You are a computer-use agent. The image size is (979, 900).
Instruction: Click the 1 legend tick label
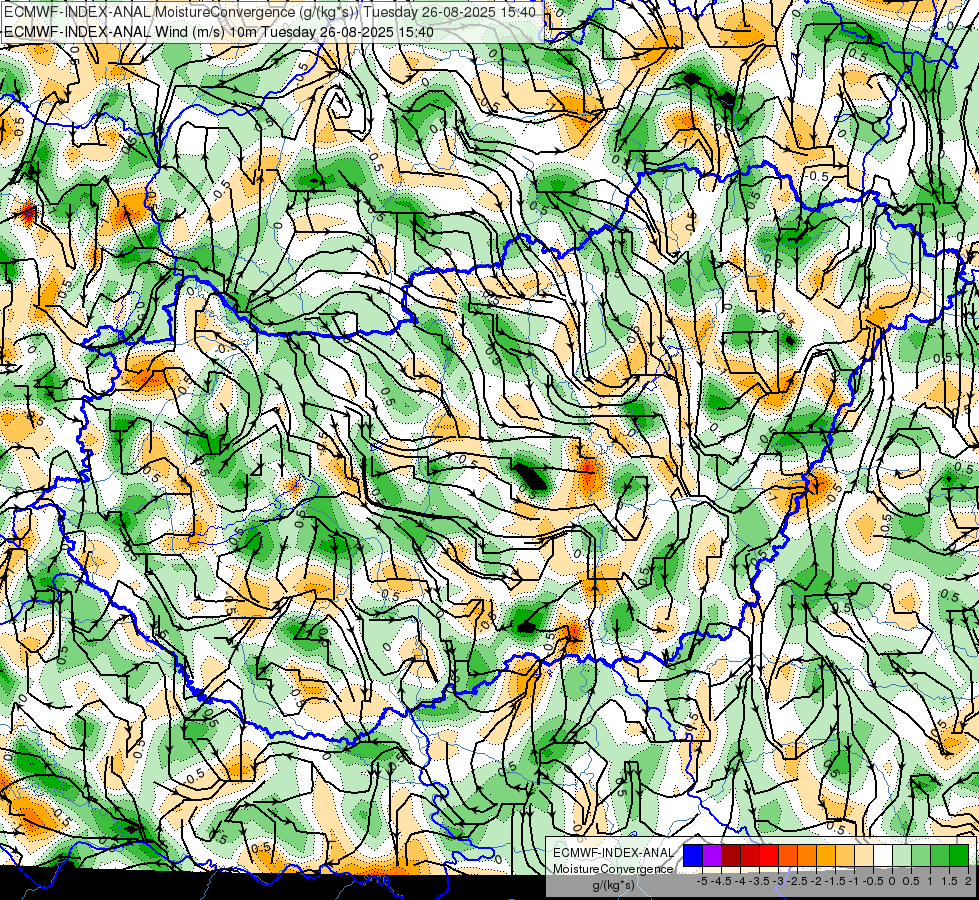[930, 881]
